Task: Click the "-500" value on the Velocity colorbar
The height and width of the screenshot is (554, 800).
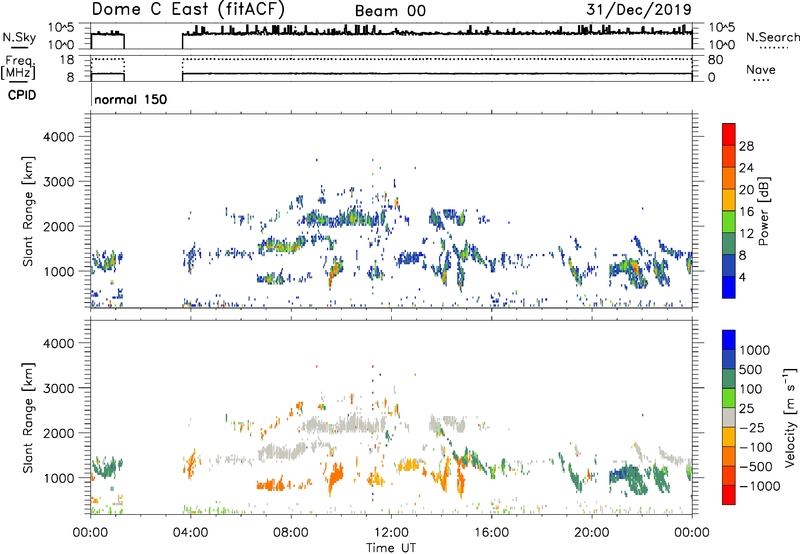Action: click(755, 467)
